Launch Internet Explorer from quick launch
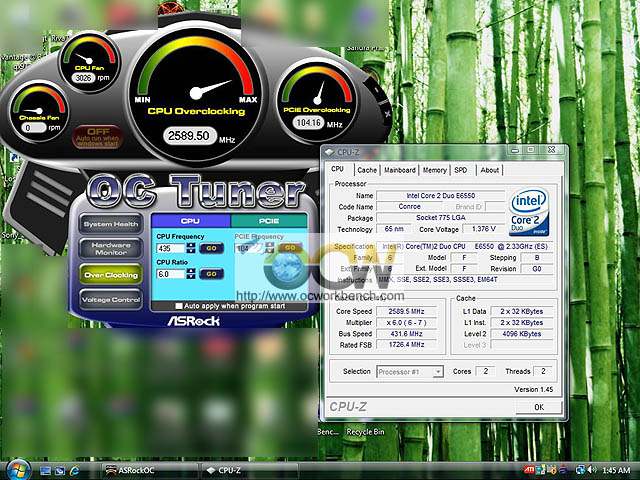640x480 pixels. pos(74,471)
